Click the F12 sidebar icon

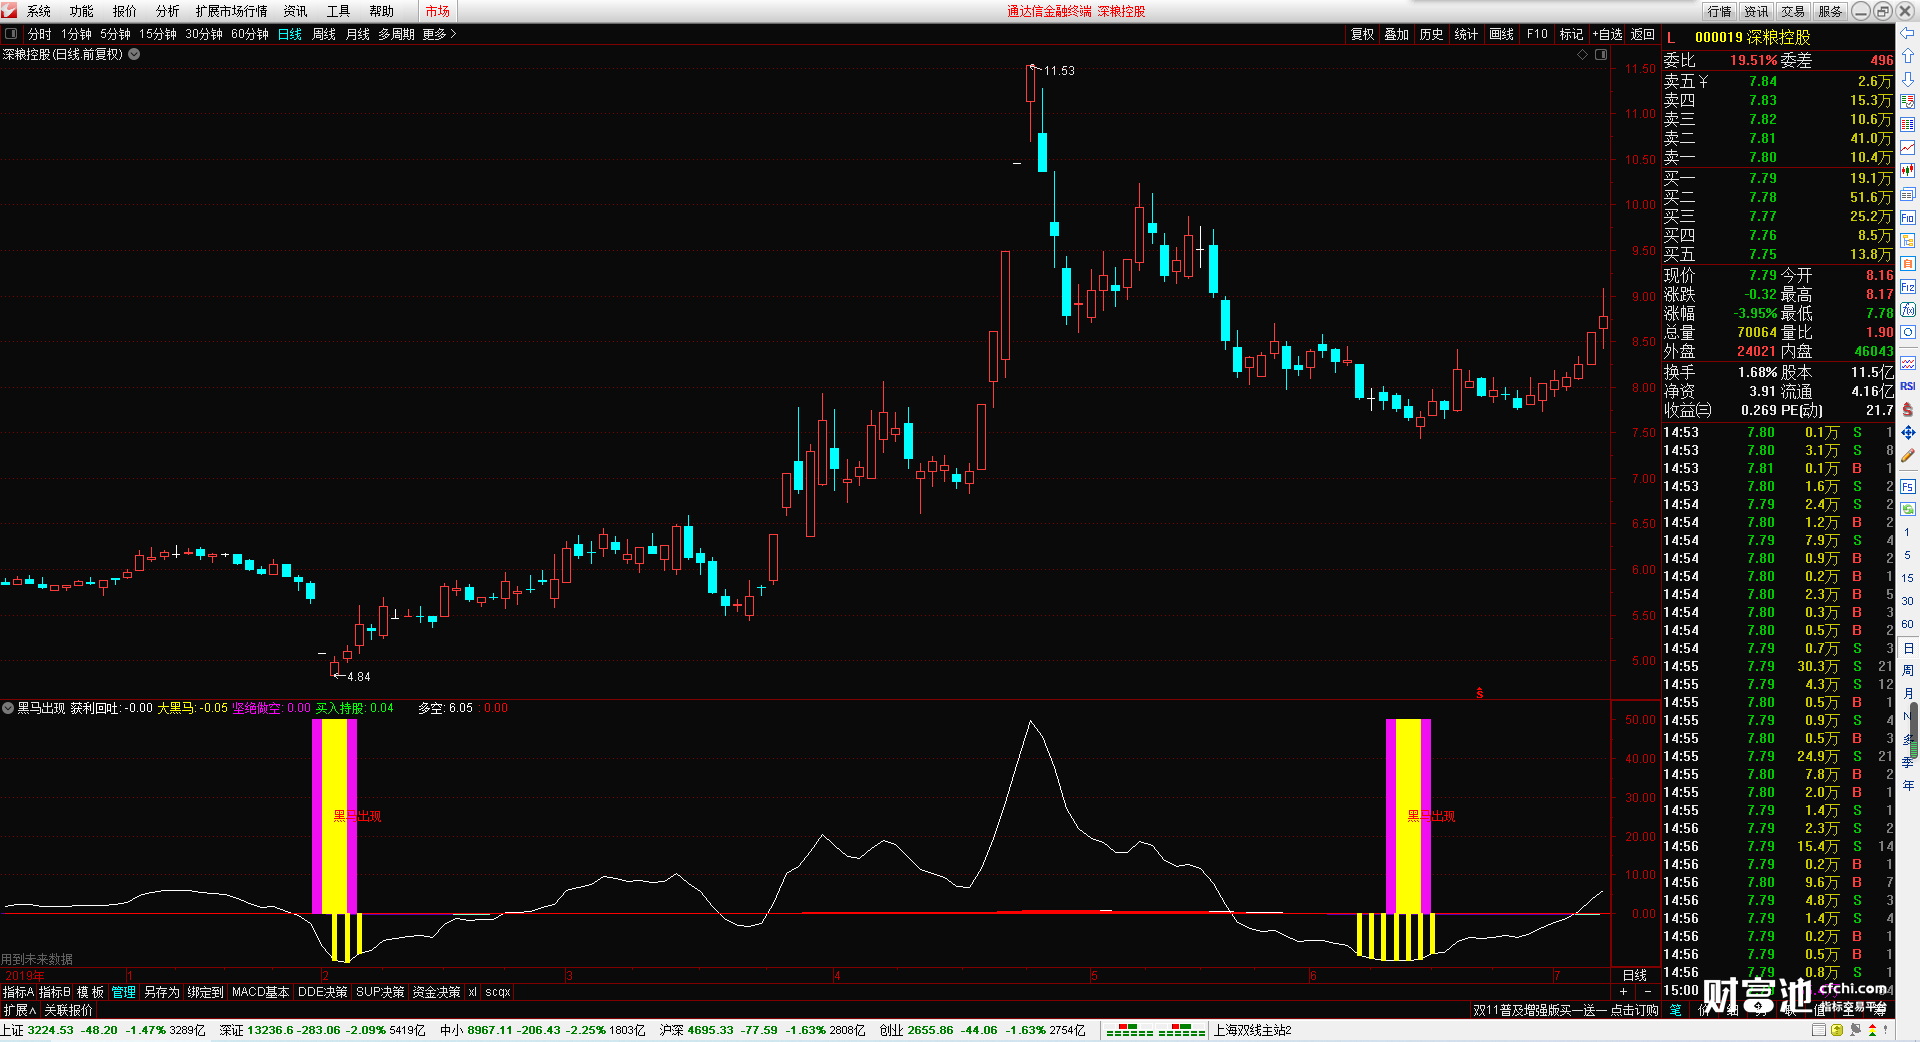pos(1908,287)
